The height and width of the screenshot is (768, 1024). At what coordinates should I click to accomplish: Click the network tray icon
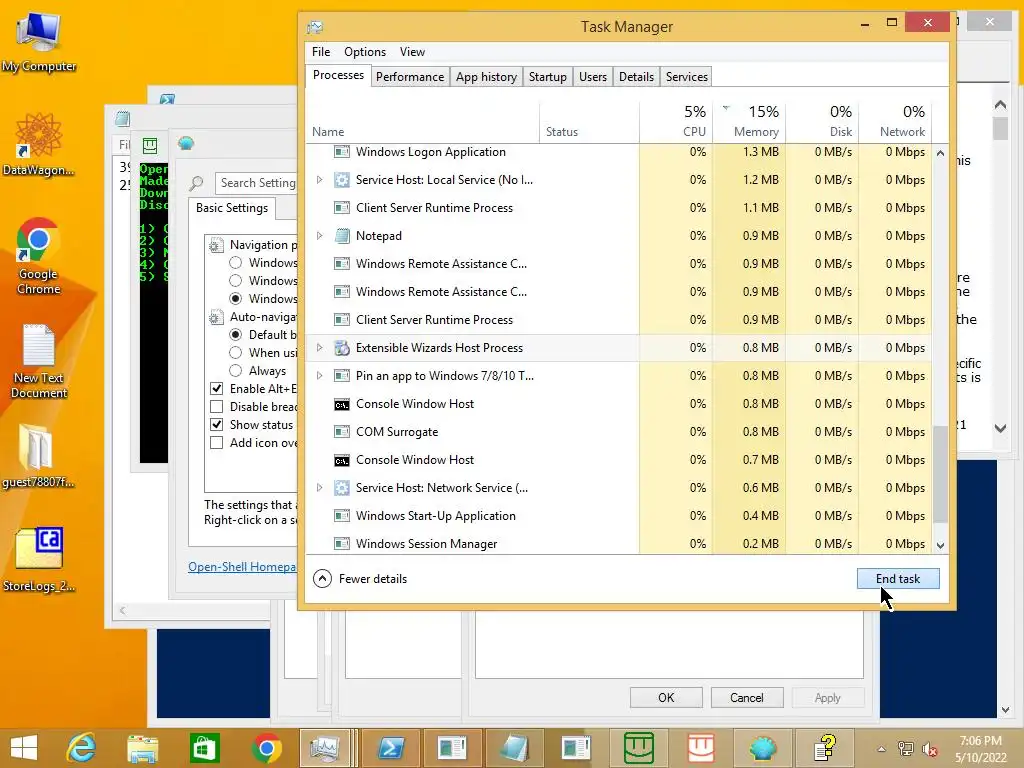[x=905, y=749]
